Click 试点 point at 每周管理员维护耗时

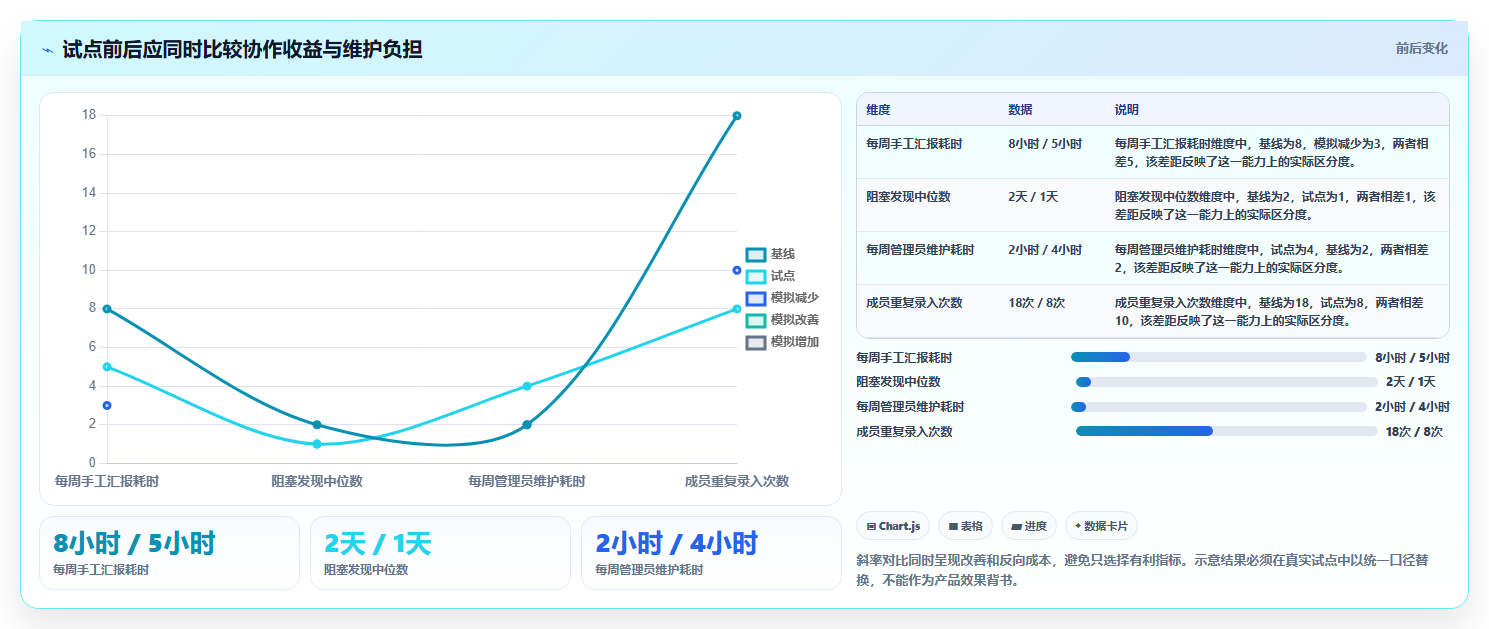pyautogui.click(x=527, y=386)
